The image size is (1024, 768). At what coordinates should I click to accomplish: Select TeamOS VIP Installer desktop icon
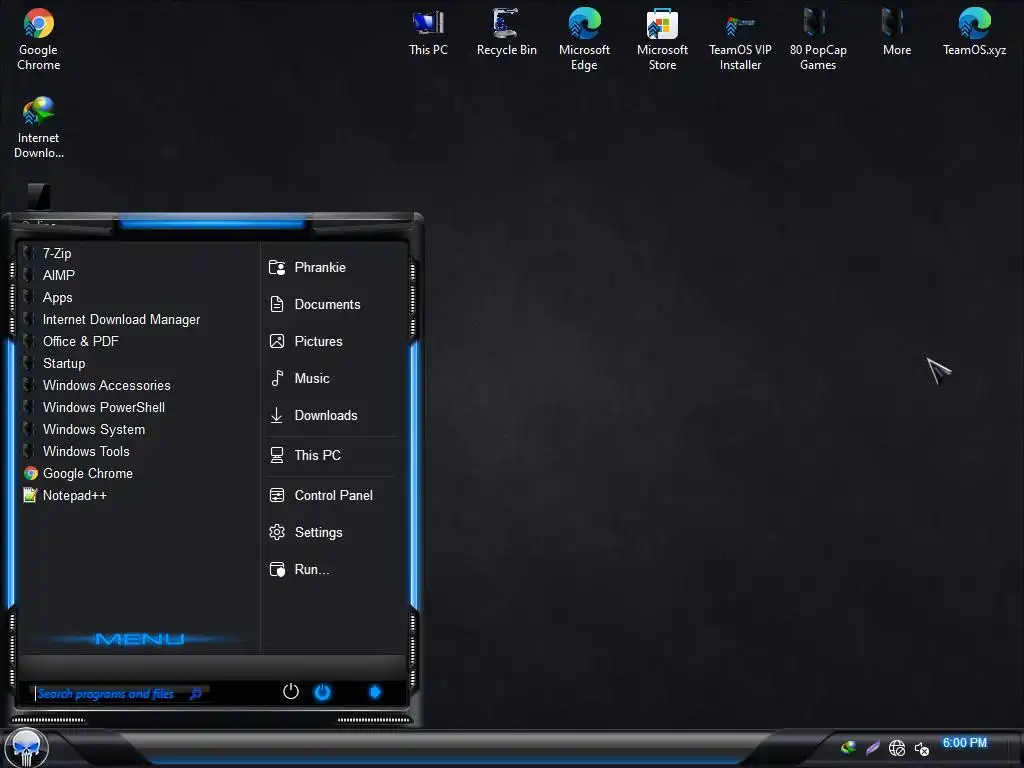(x=740, y=39)
